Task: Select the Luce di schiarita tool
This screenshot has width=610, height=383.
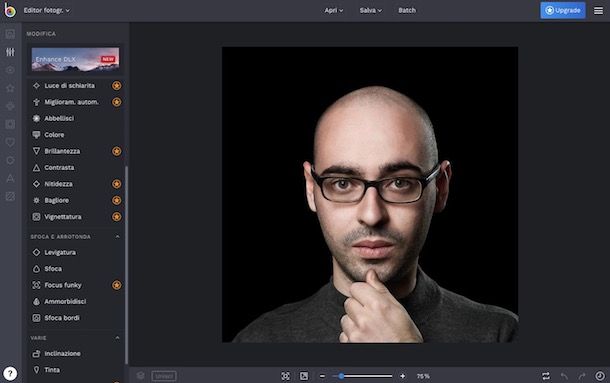Action: click(76, 86)
